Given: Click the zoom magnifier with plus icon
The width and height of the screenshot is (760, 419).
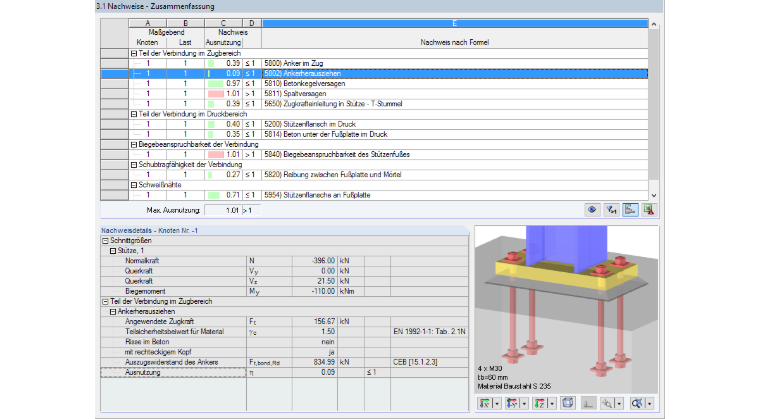Looking at the screenshot, I should tap(607, 403).
